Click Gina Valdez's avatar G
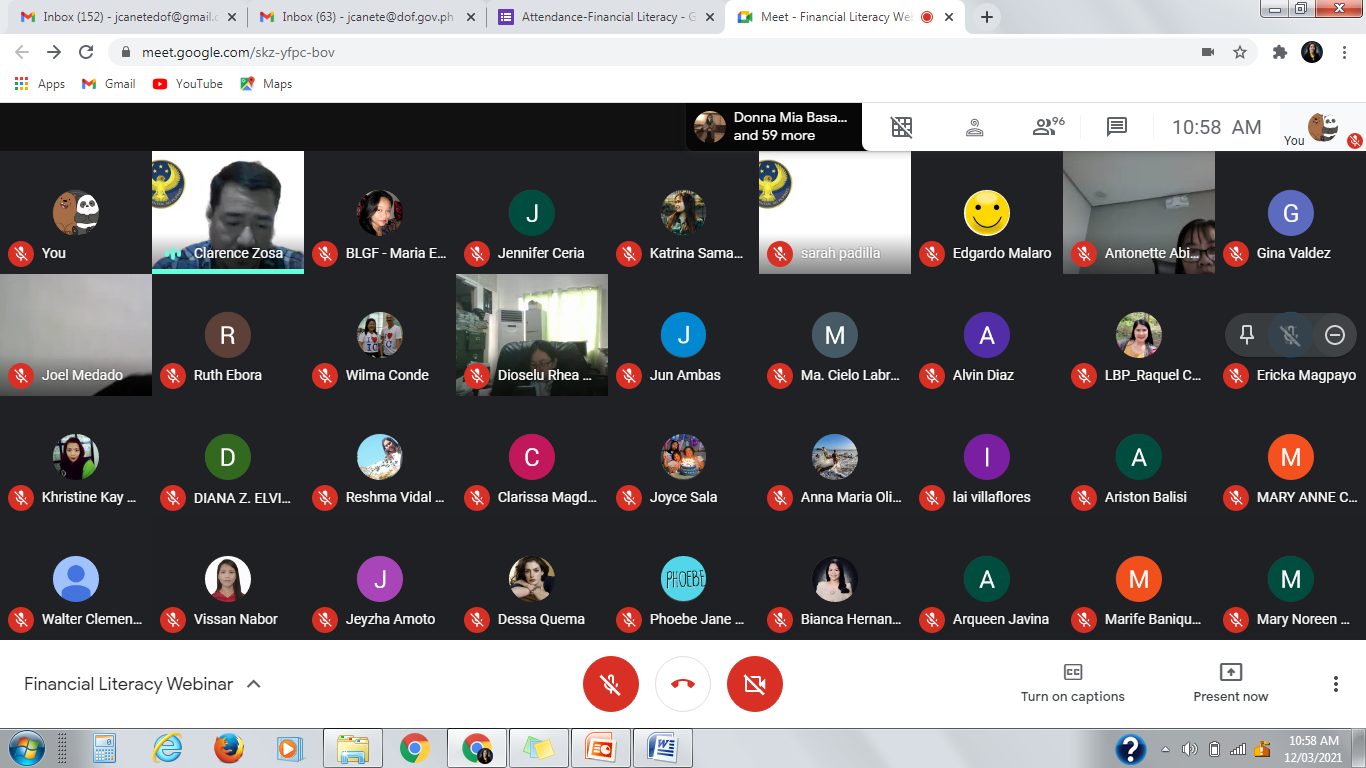1366x768 pixels. [1291, 213]
